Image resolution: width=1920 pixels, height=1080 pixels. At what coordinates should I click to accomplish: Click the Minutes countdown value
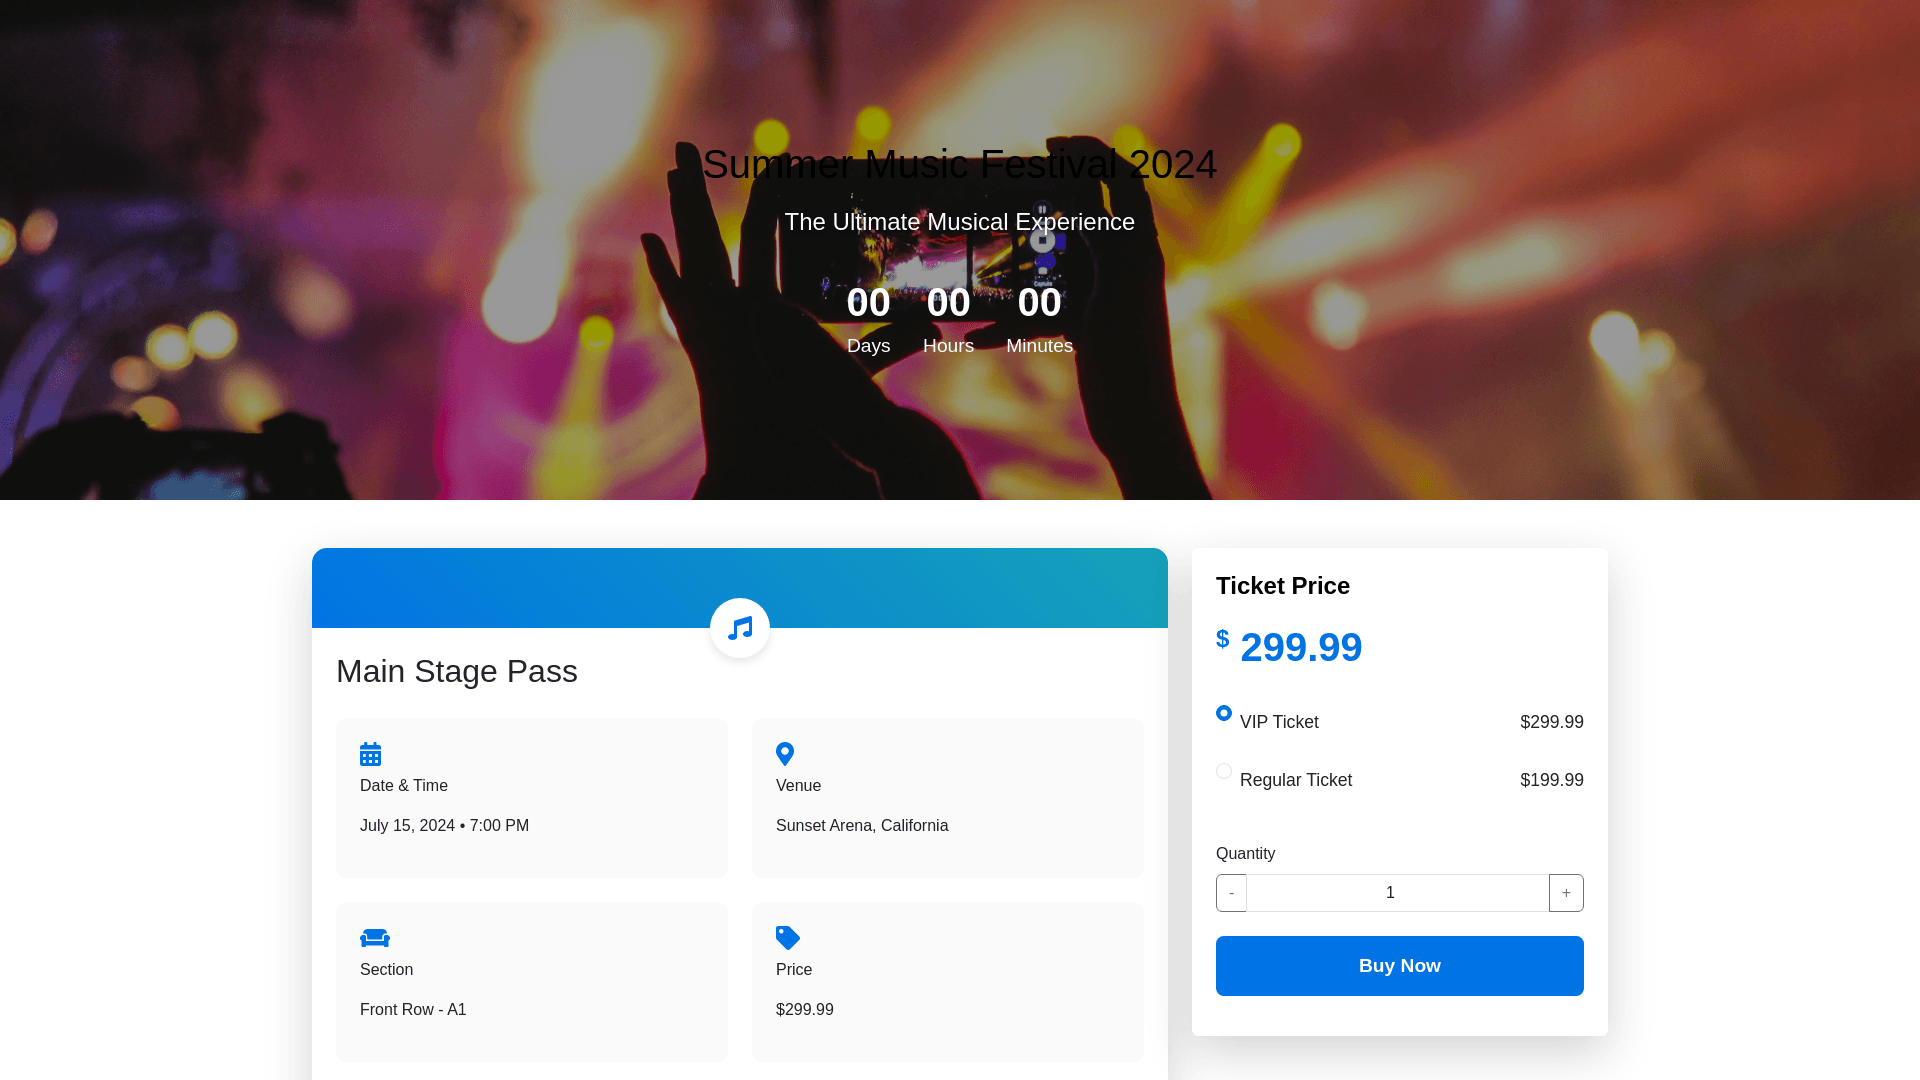[x=1039, y=303]
